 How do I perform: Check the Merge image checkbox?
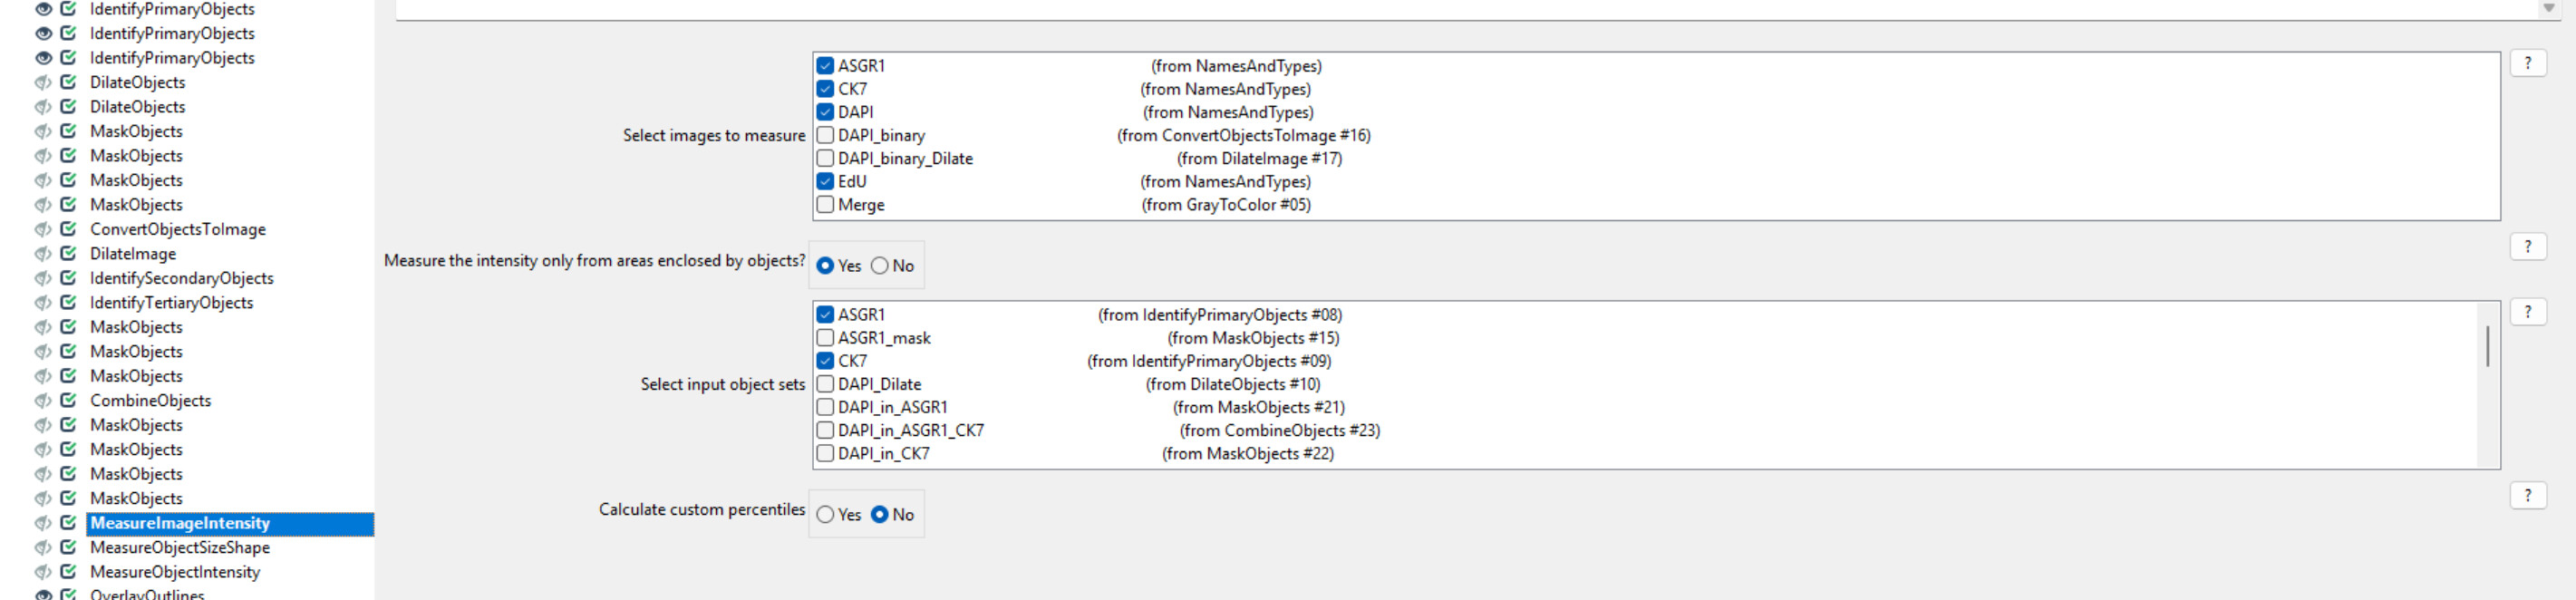pos(826,204)
